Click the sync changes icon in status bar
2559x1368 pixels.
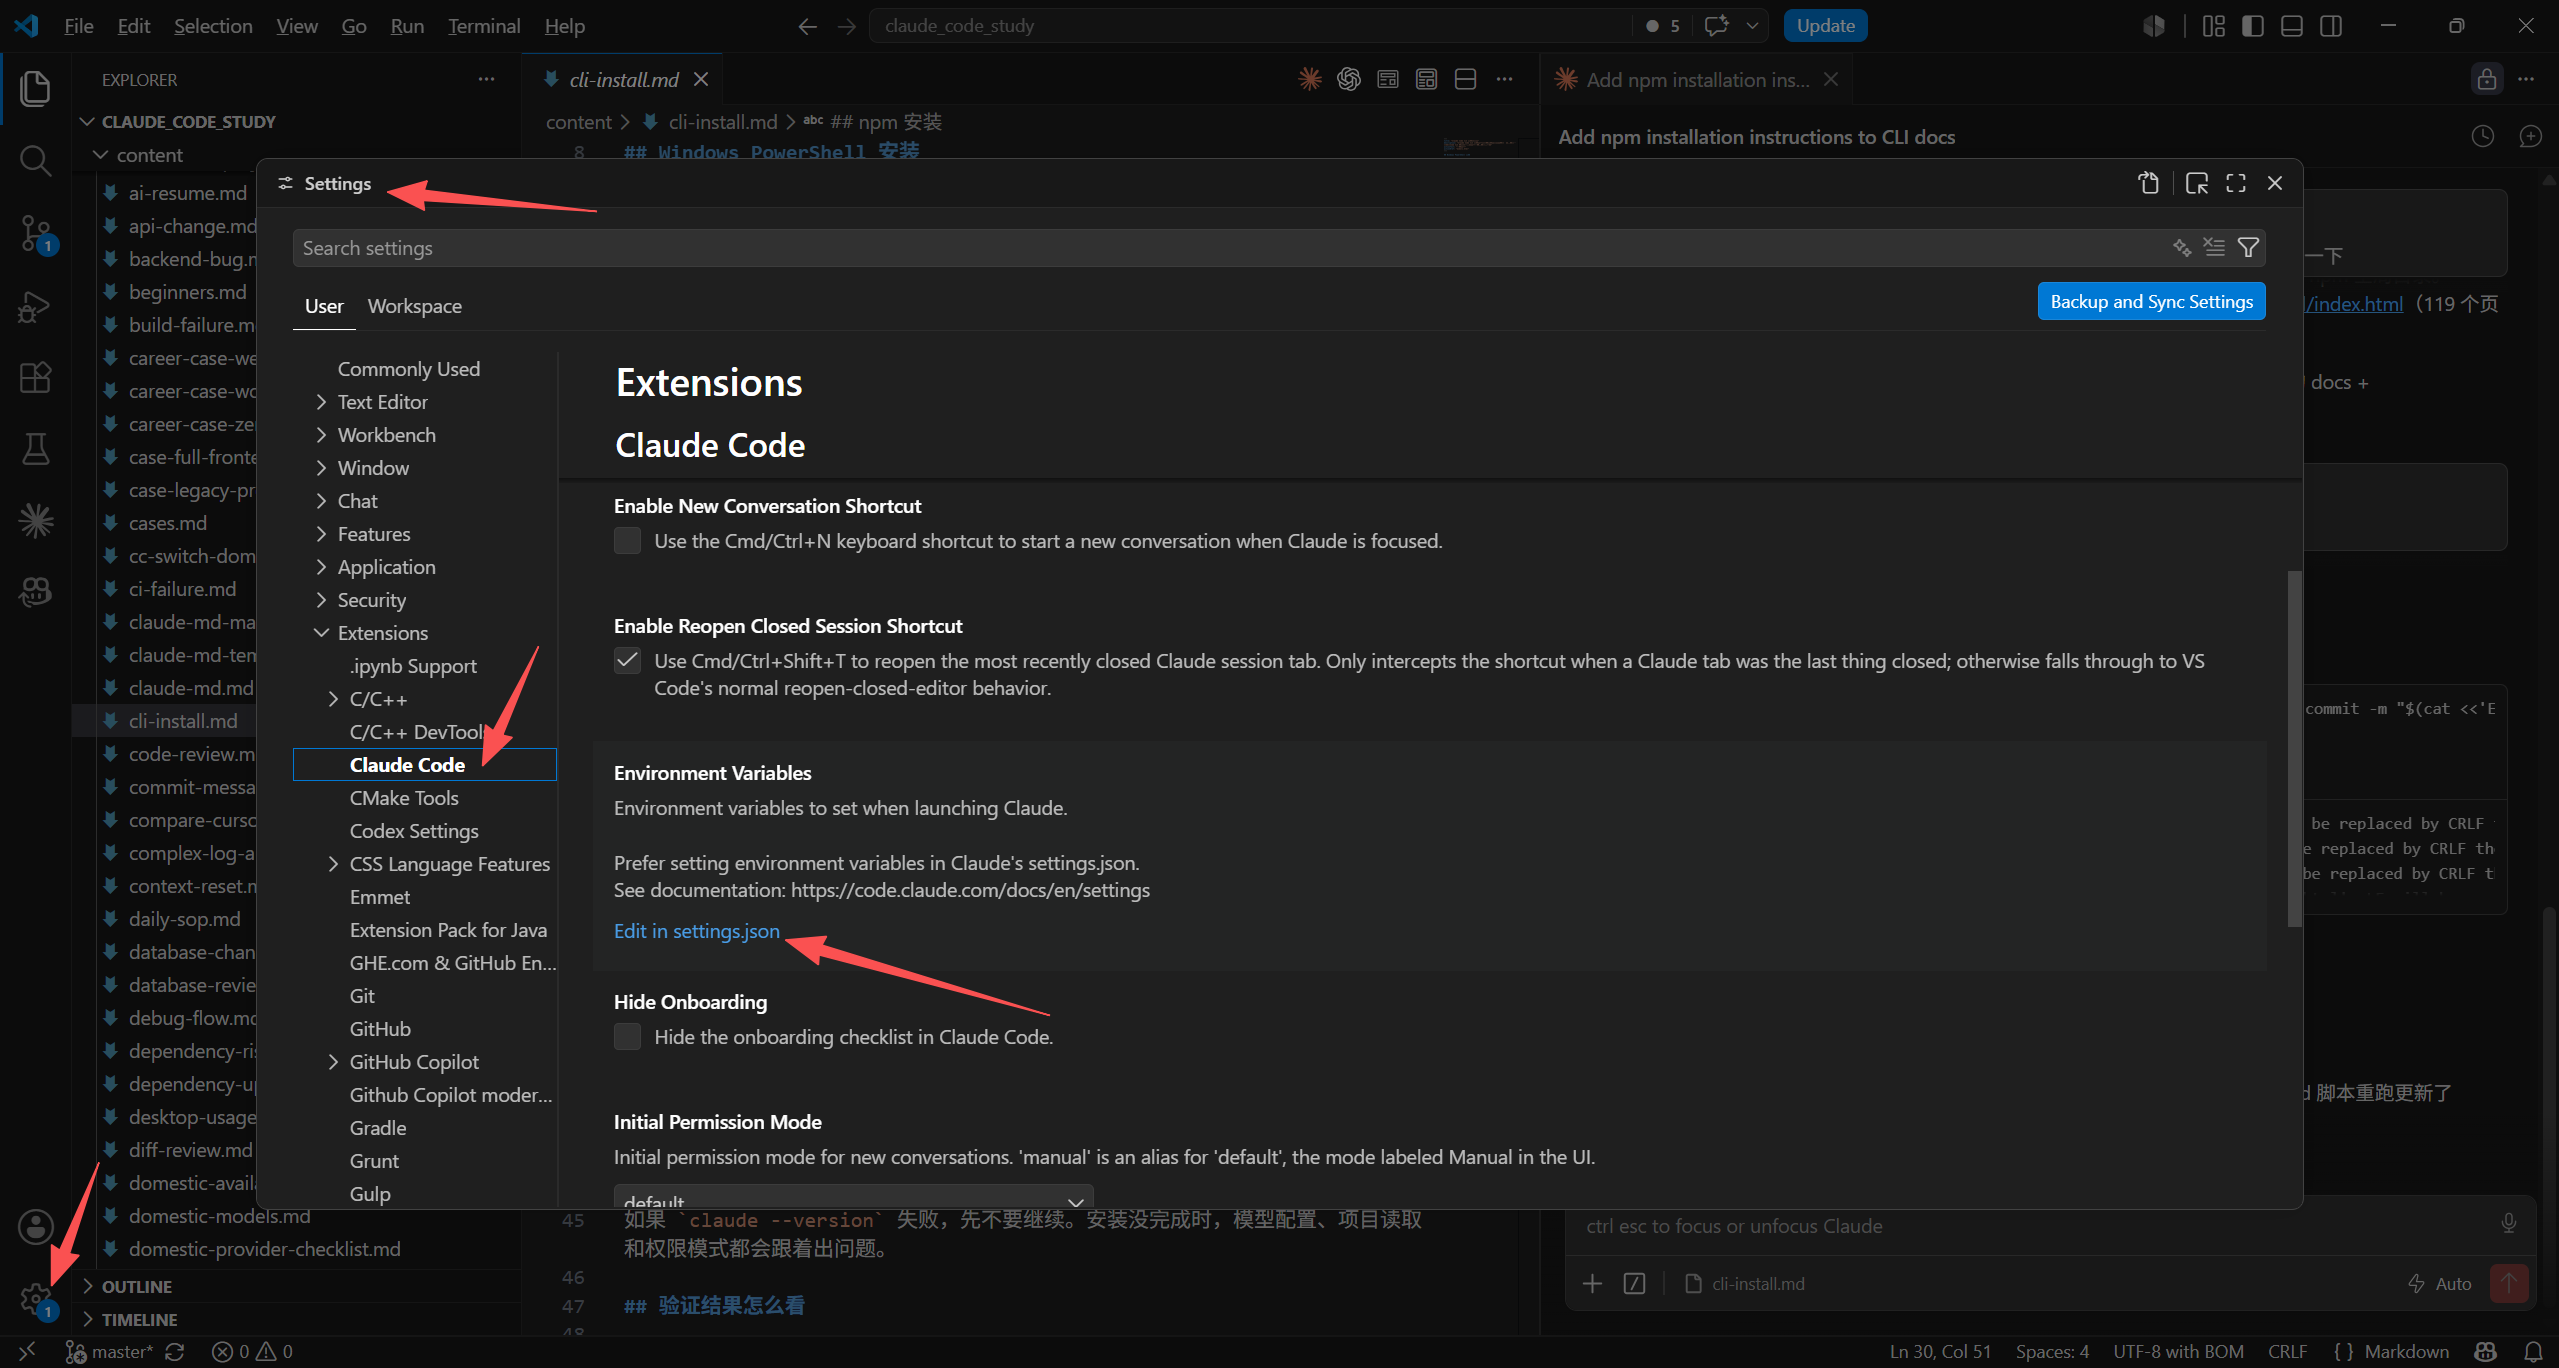coord(175,1351)
